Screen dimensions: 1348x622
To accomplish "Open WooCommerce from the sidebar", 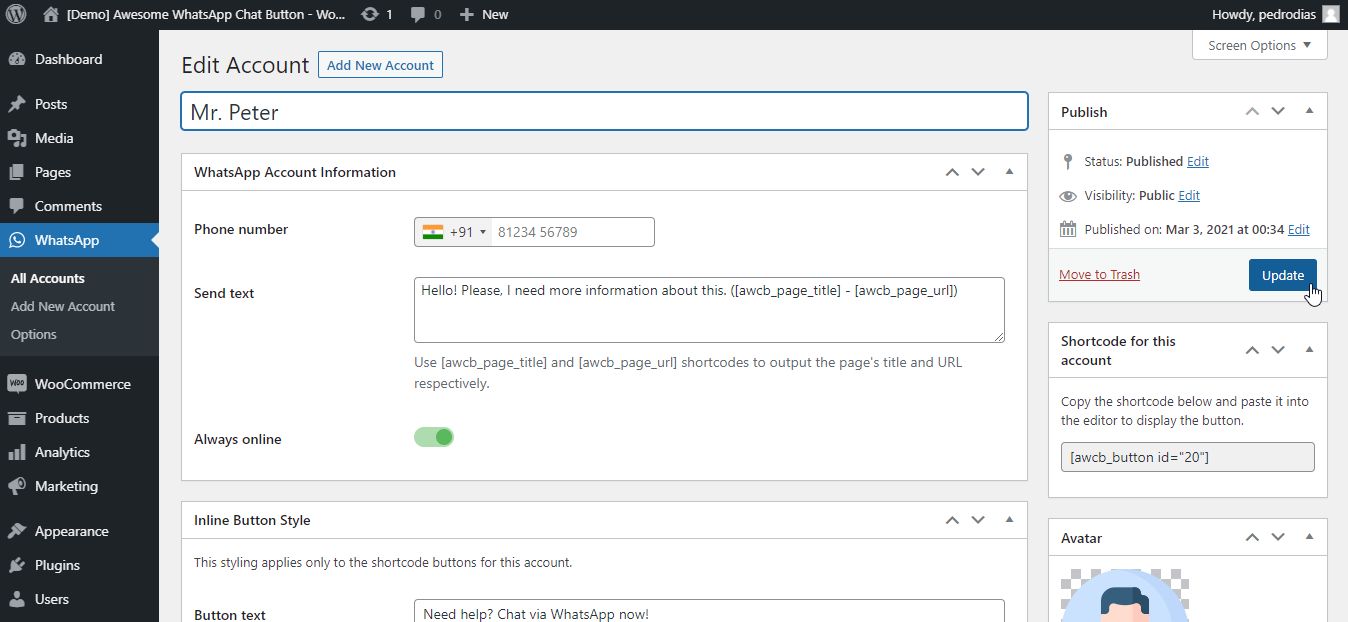I will (x=82, y=384).
